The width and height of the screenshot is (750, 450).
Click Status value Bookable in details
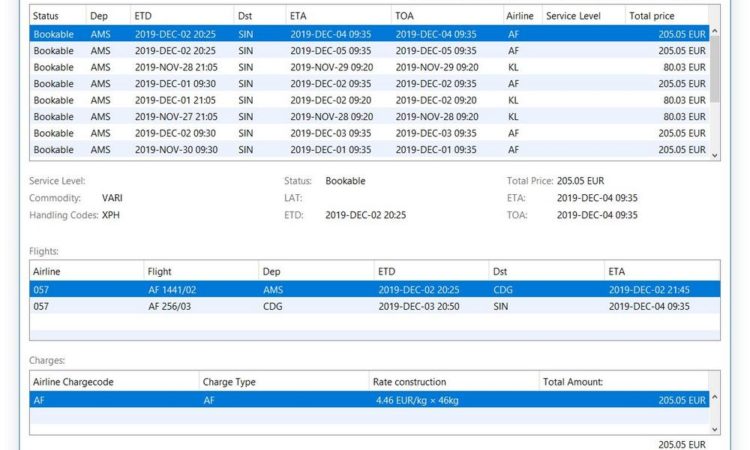345,181
